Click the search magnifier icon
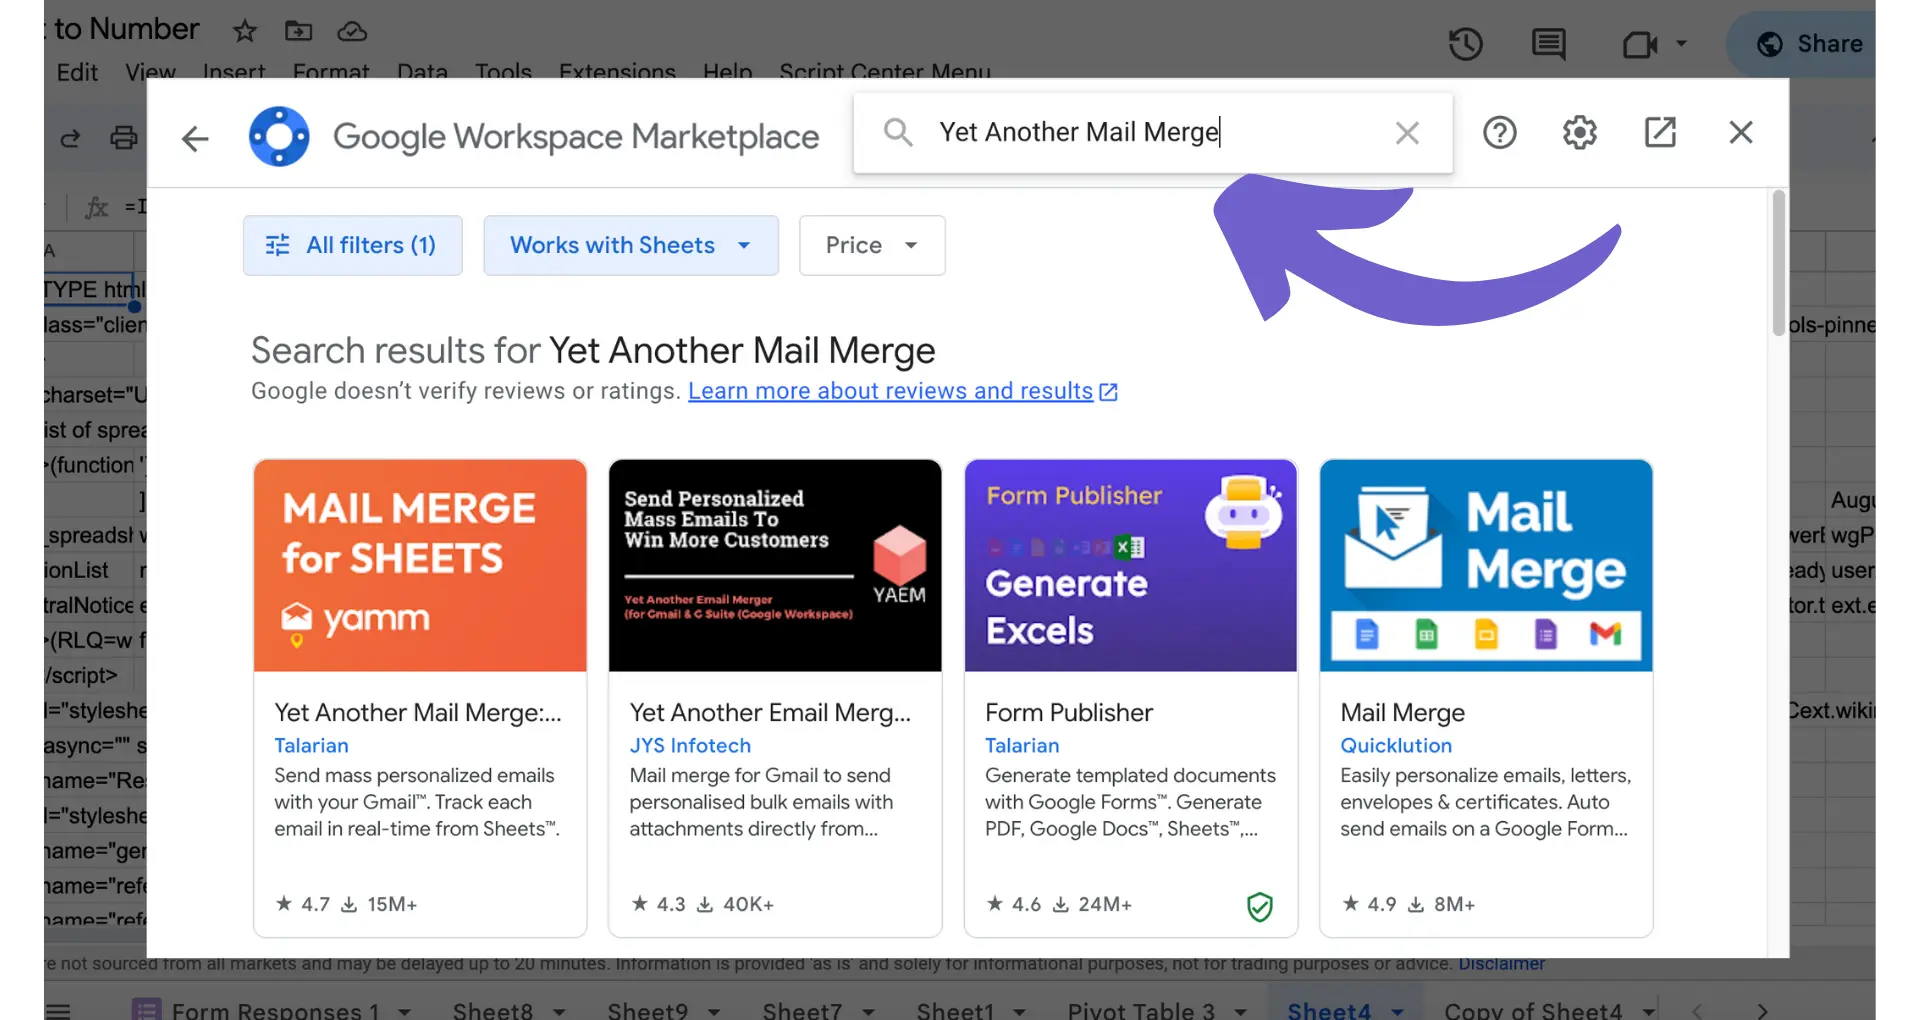This screenshot has height=1020, width=1920. click(898, 132)
